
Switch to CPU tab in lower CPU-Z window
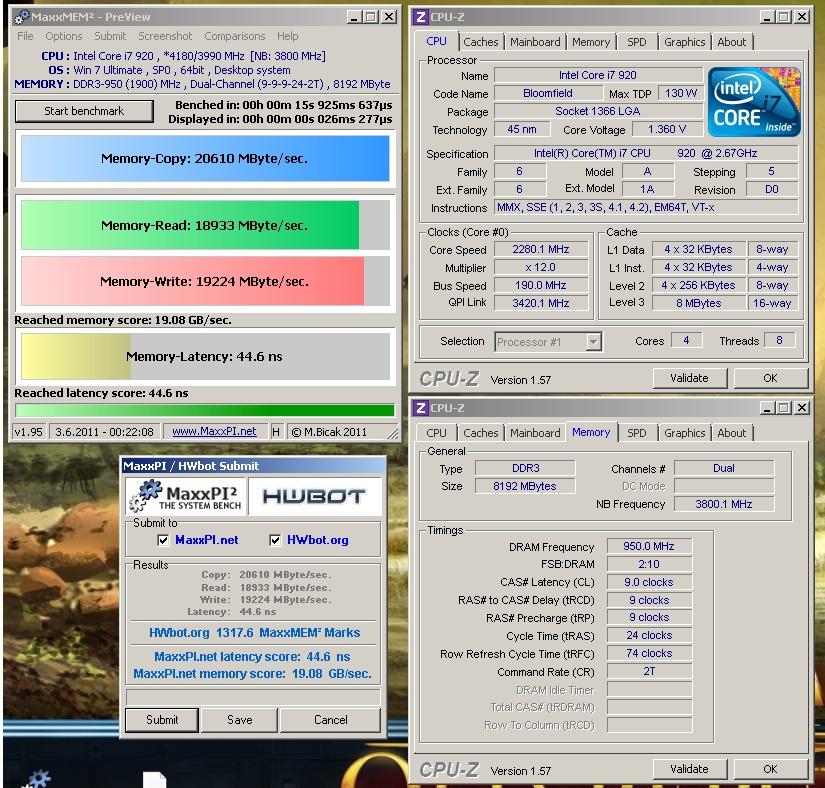click(x=436, y=433)
